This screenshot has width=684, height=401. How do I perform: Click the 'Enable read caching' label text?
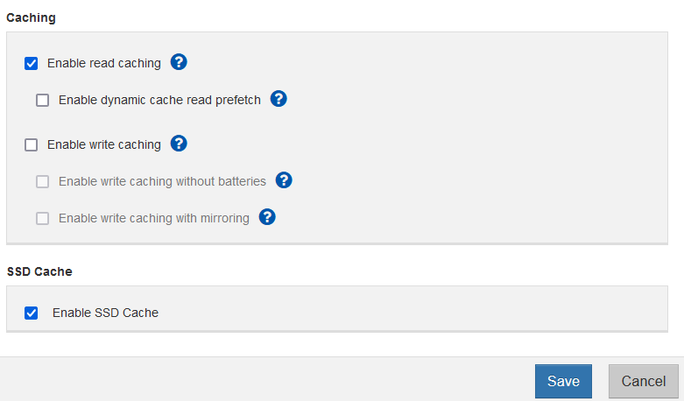click(x=104, y=64)
